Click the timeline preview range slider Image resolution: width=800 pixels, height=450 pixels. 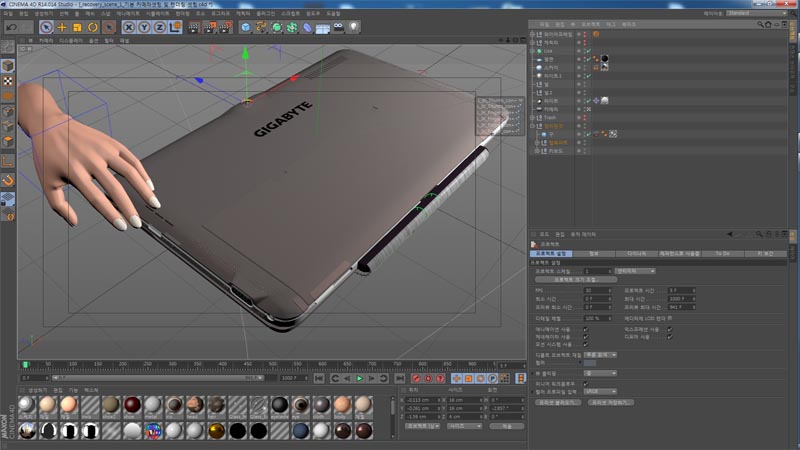158,378
